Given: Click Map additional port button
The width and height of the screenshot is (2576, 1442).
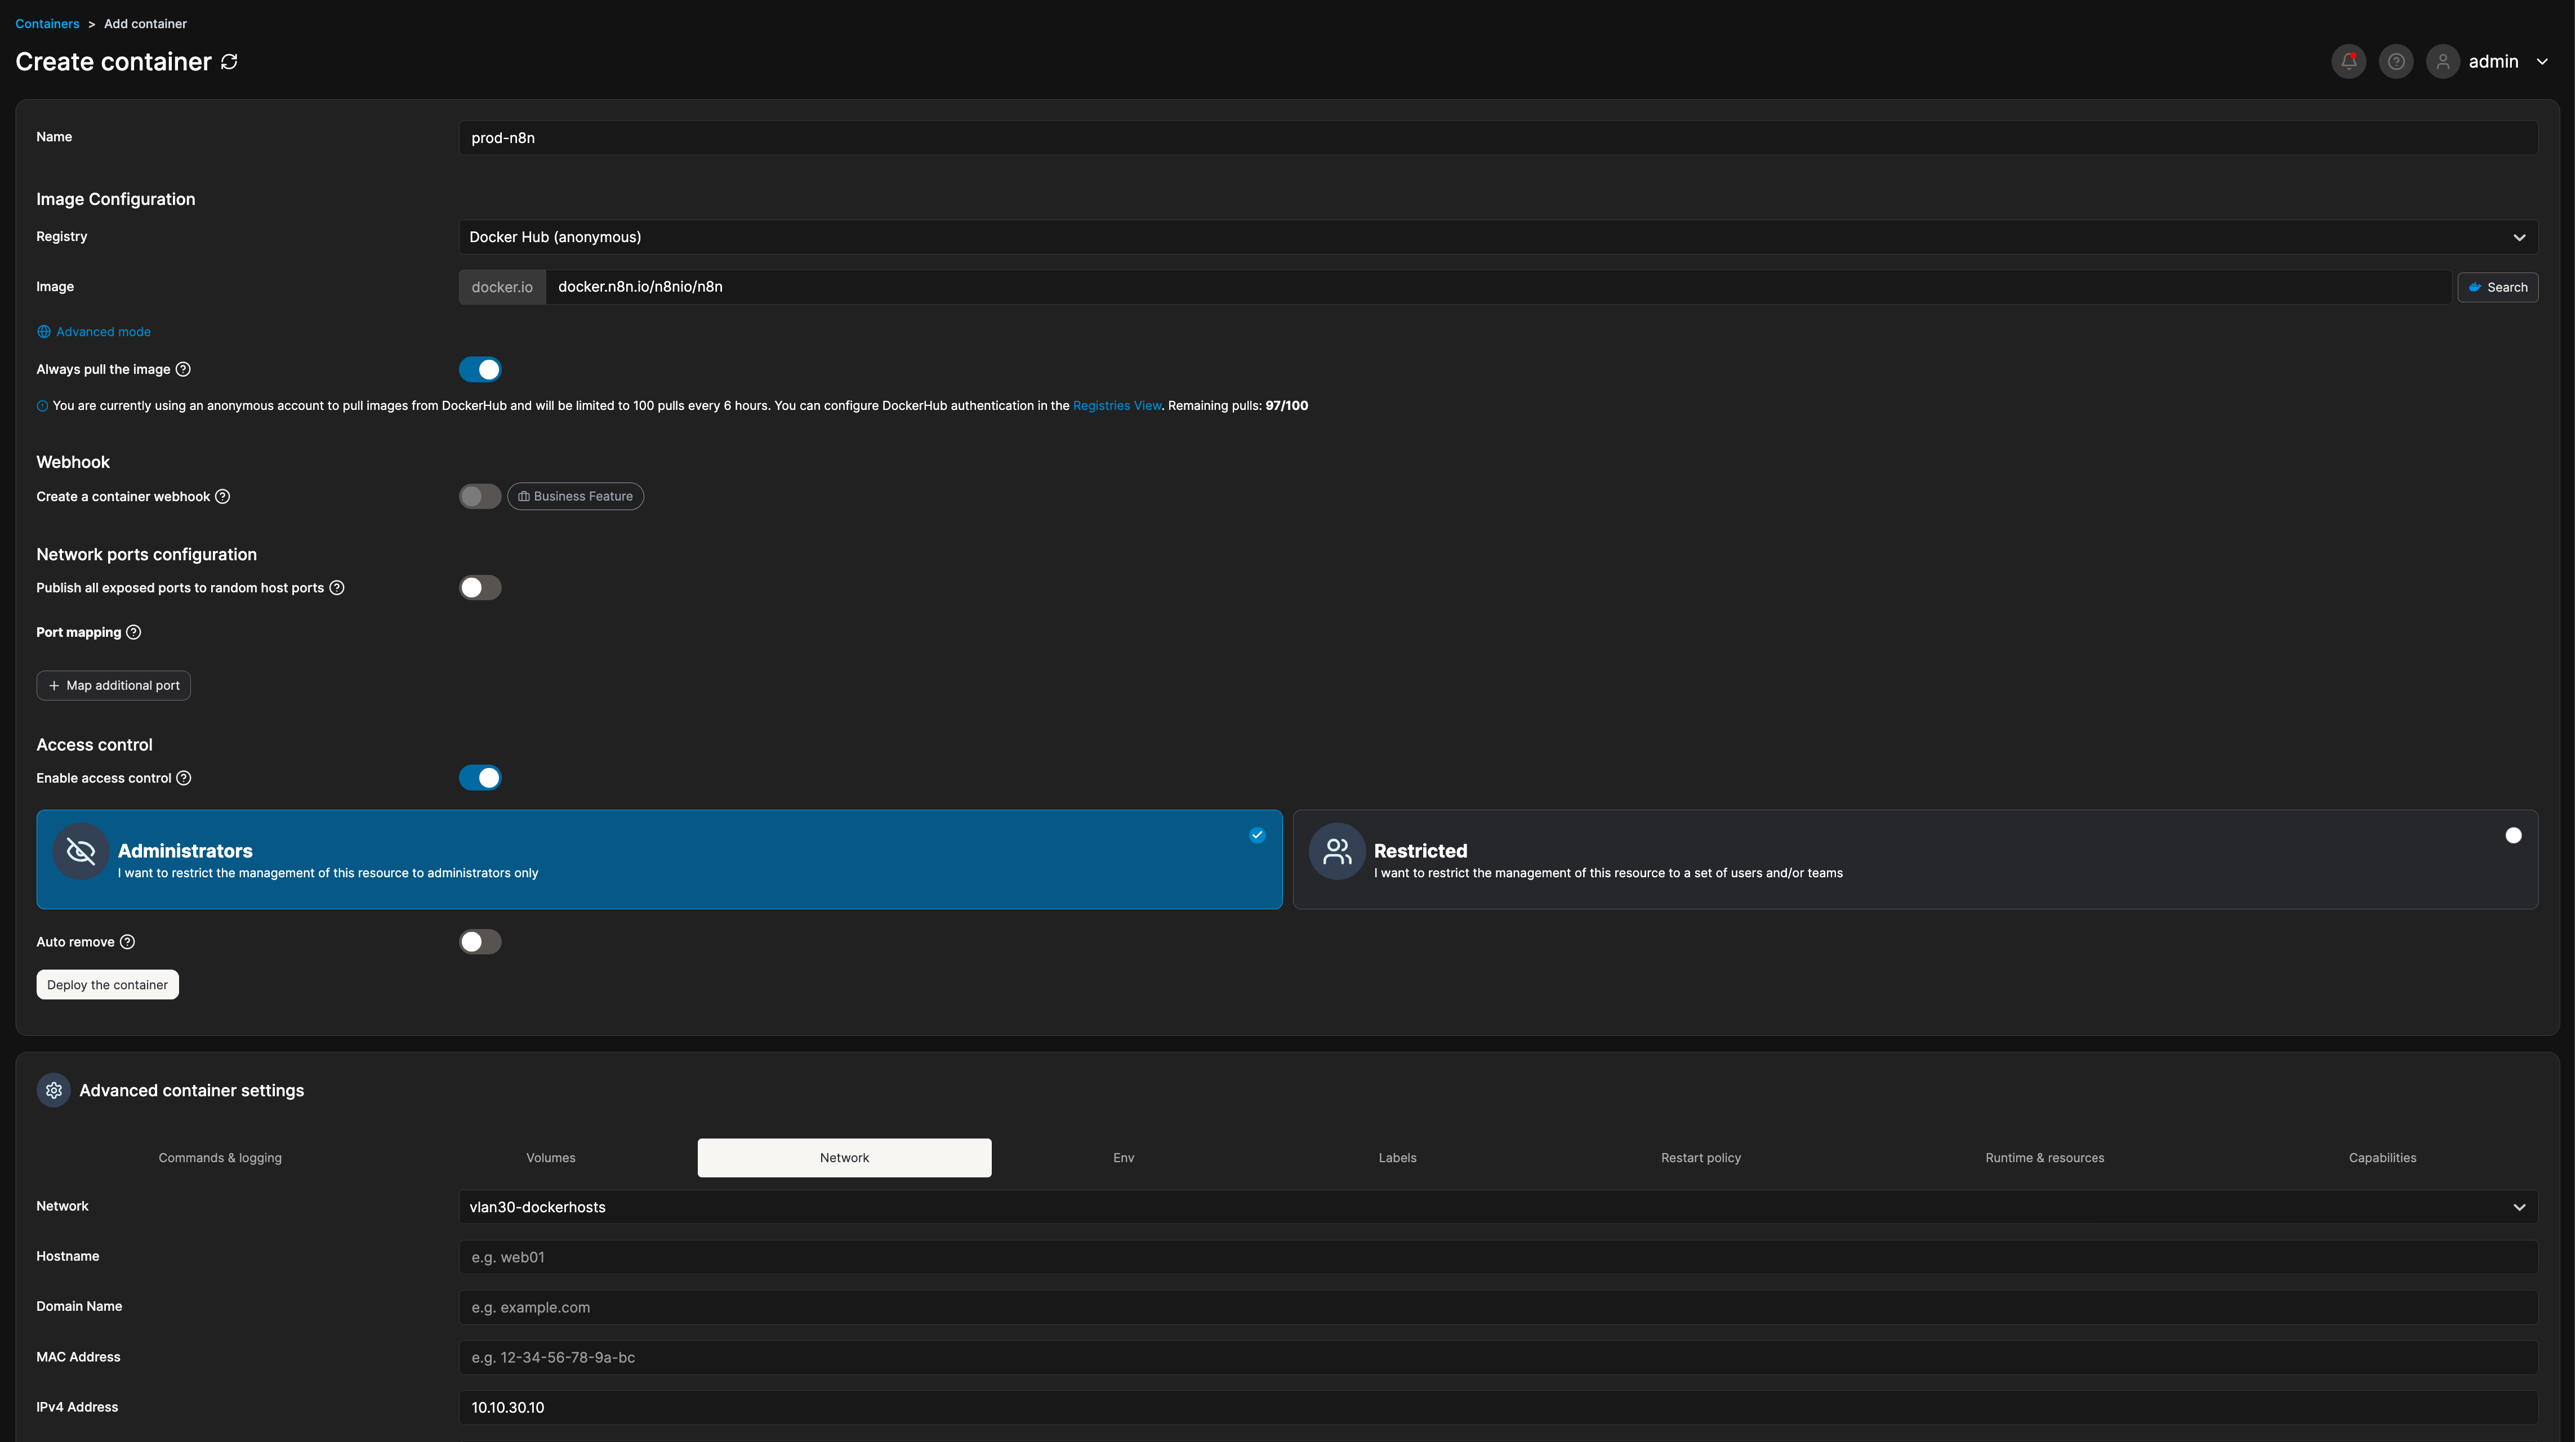Looking at the screenshot, I should pyautogui.click(x=113, y=685).
